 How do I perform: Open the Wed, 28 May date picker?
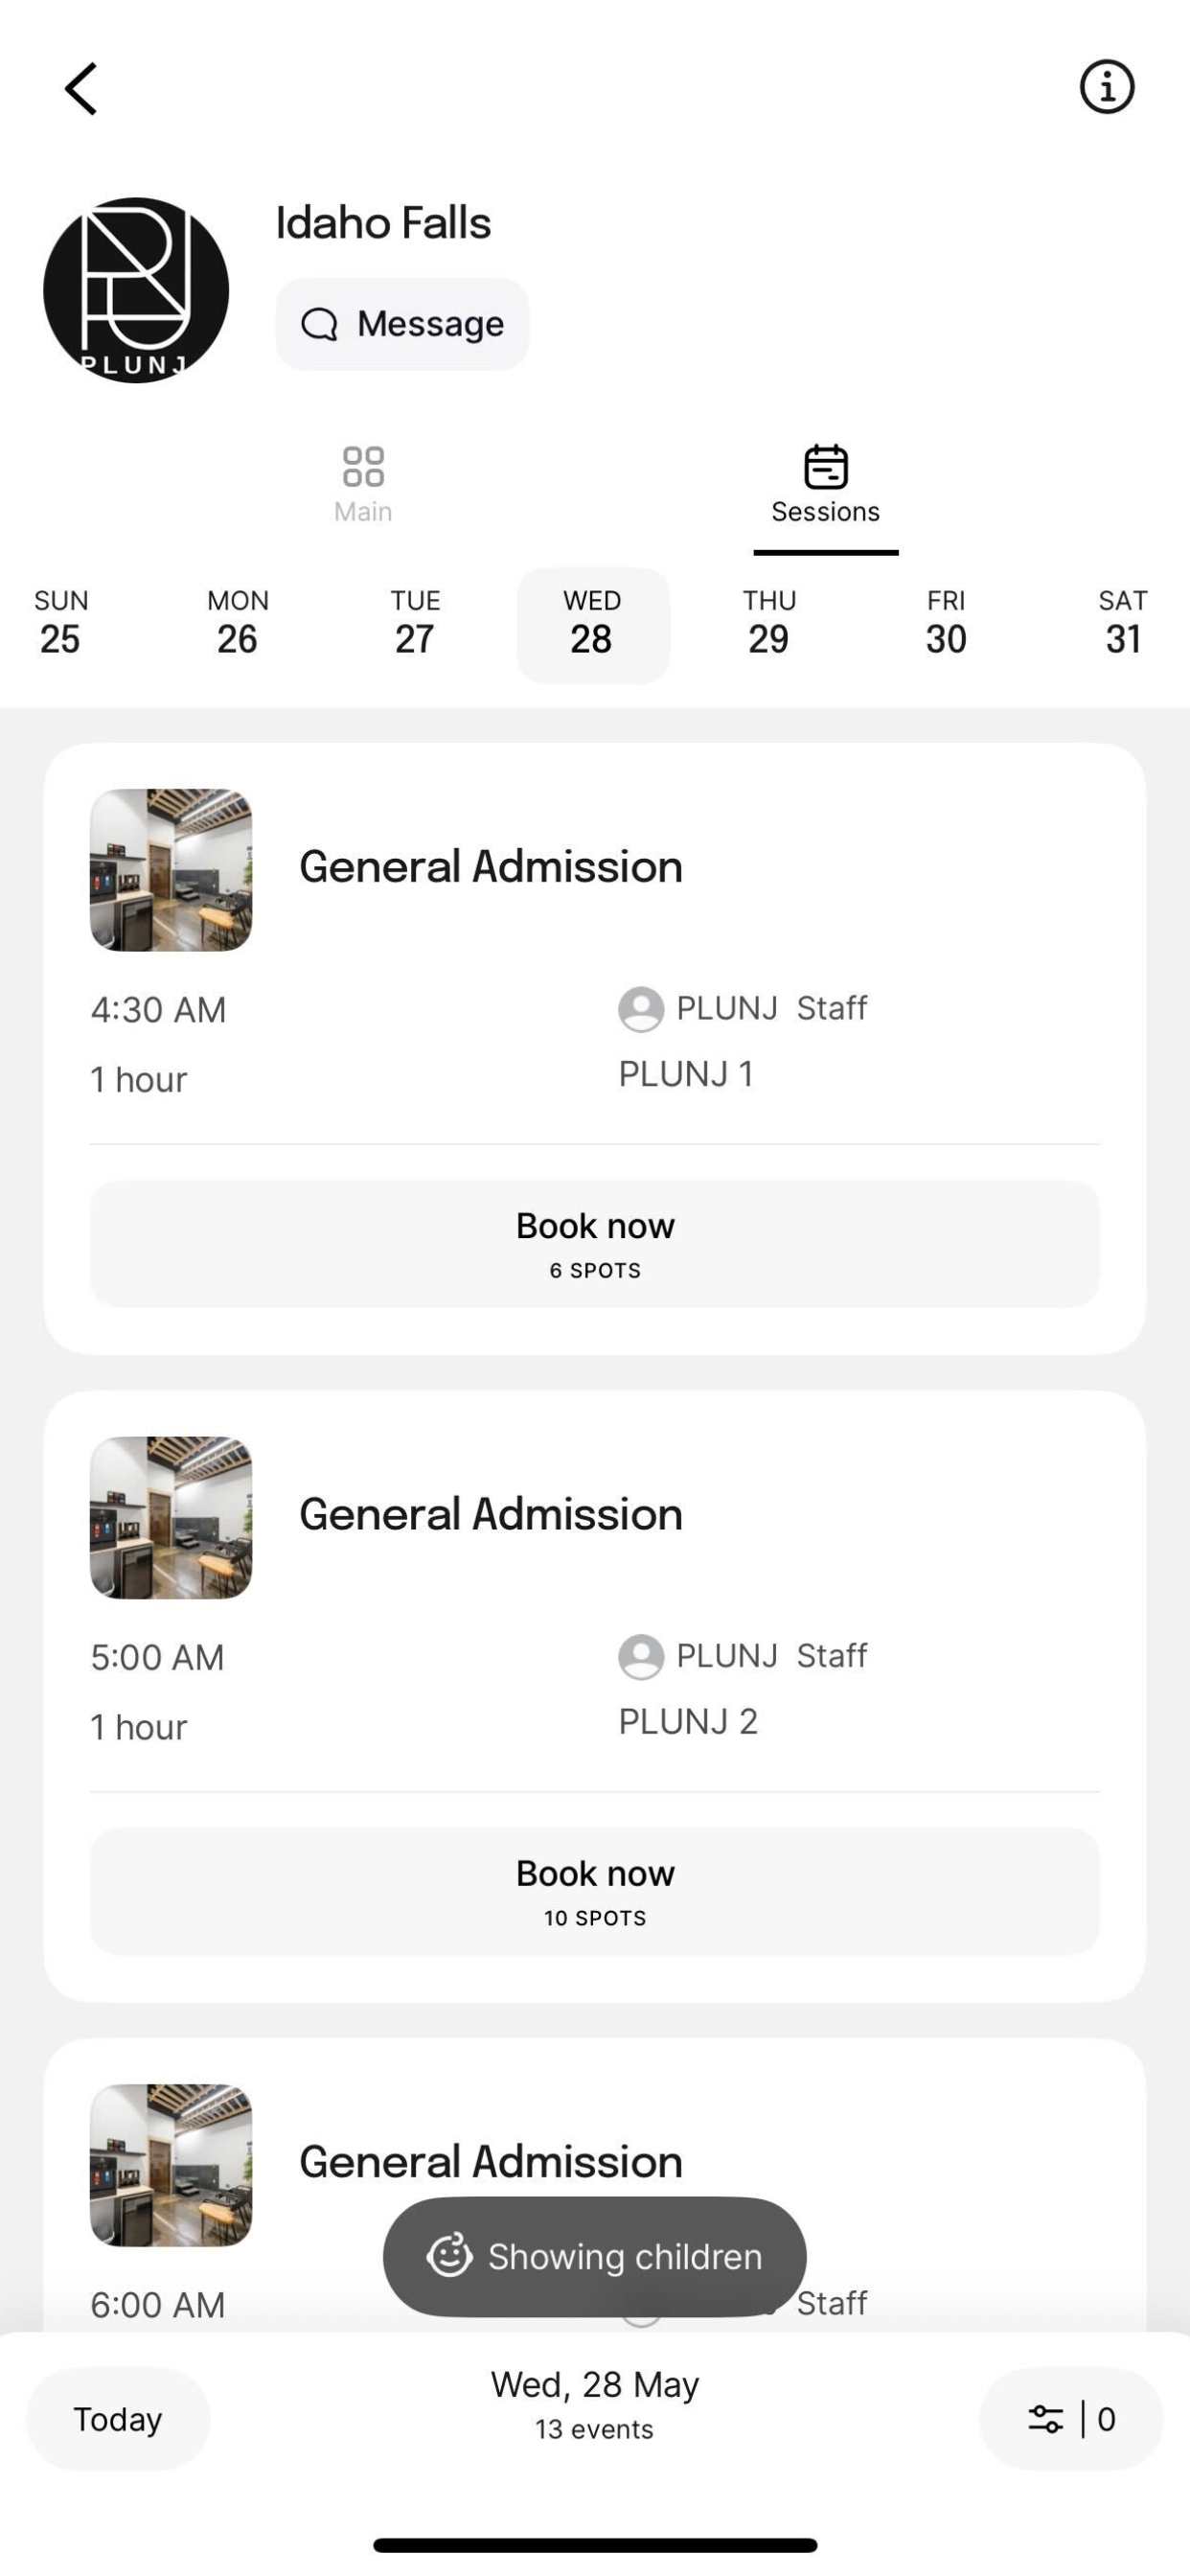[x=595, y=2405]
